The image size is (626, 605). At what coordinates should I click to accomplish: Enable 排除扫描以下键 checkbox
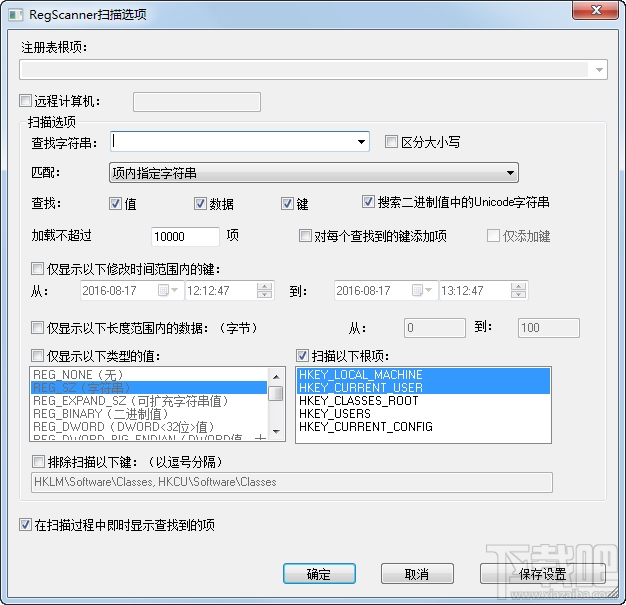[38, 462]
